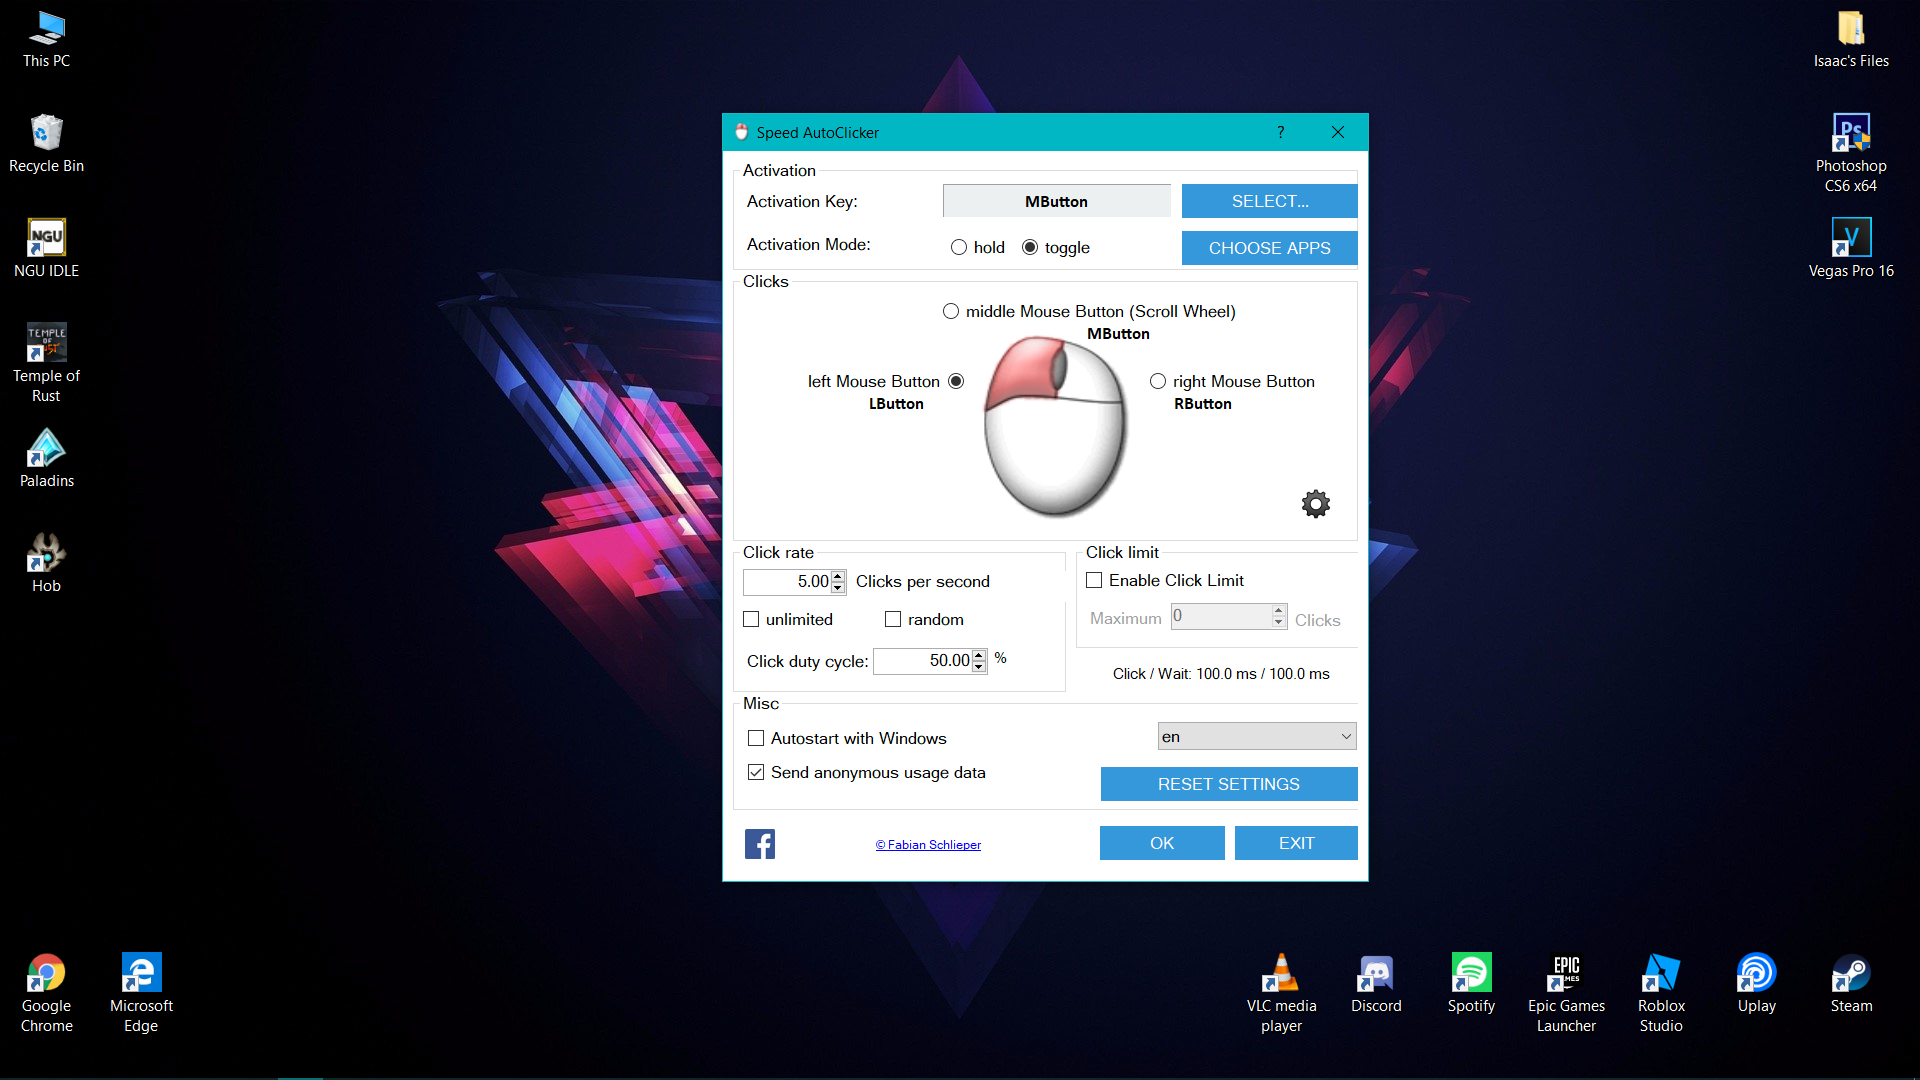Click the left Mouse Button icon
Viewport: 1920px width, 1080px height.
click(953, 381)
